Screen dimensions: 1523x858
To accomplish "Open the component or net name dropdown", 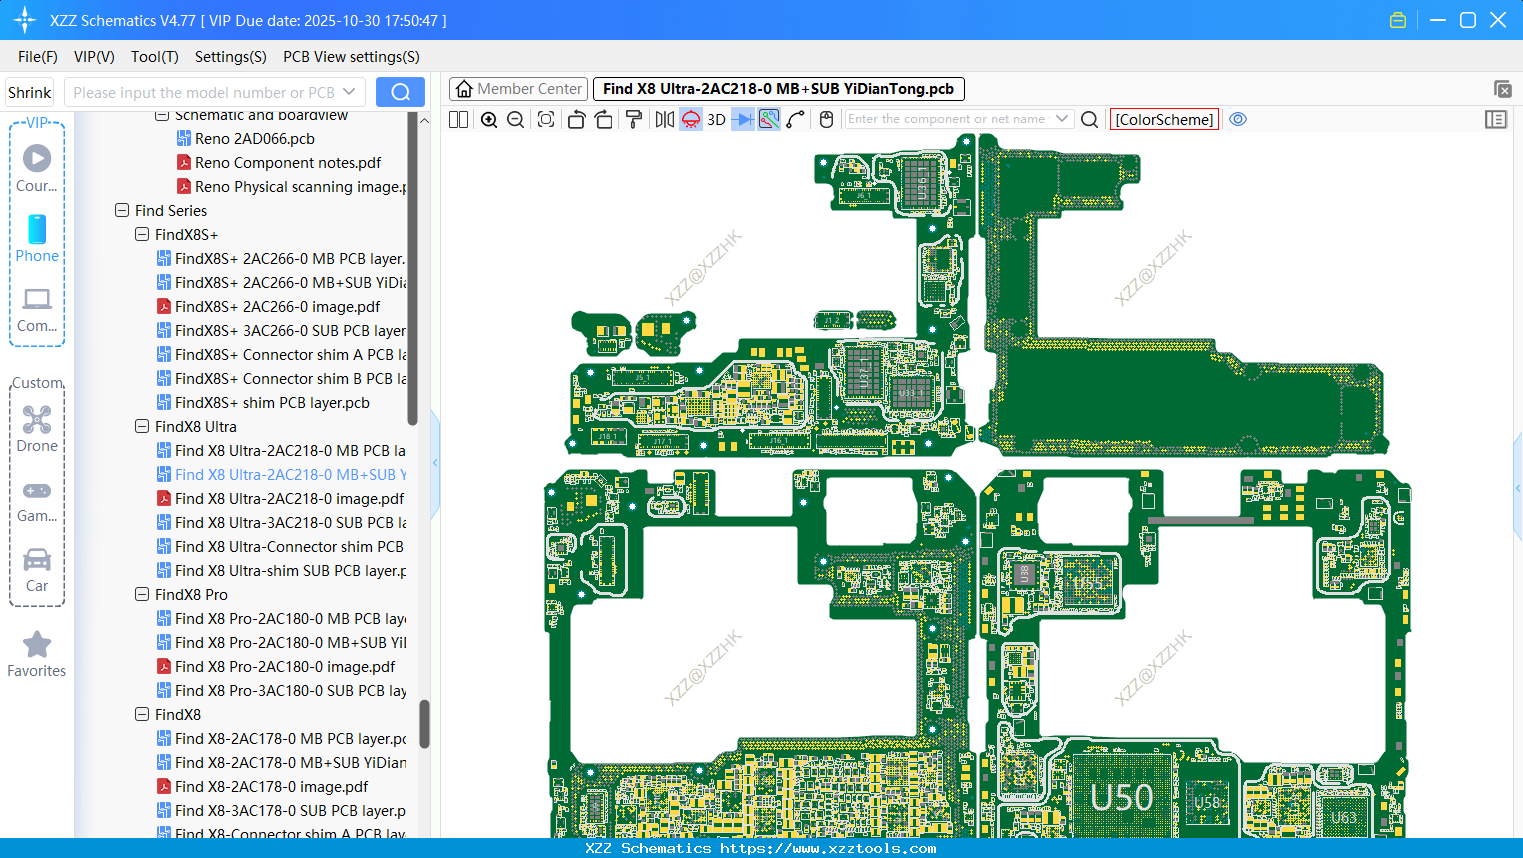I will 1062,119.
